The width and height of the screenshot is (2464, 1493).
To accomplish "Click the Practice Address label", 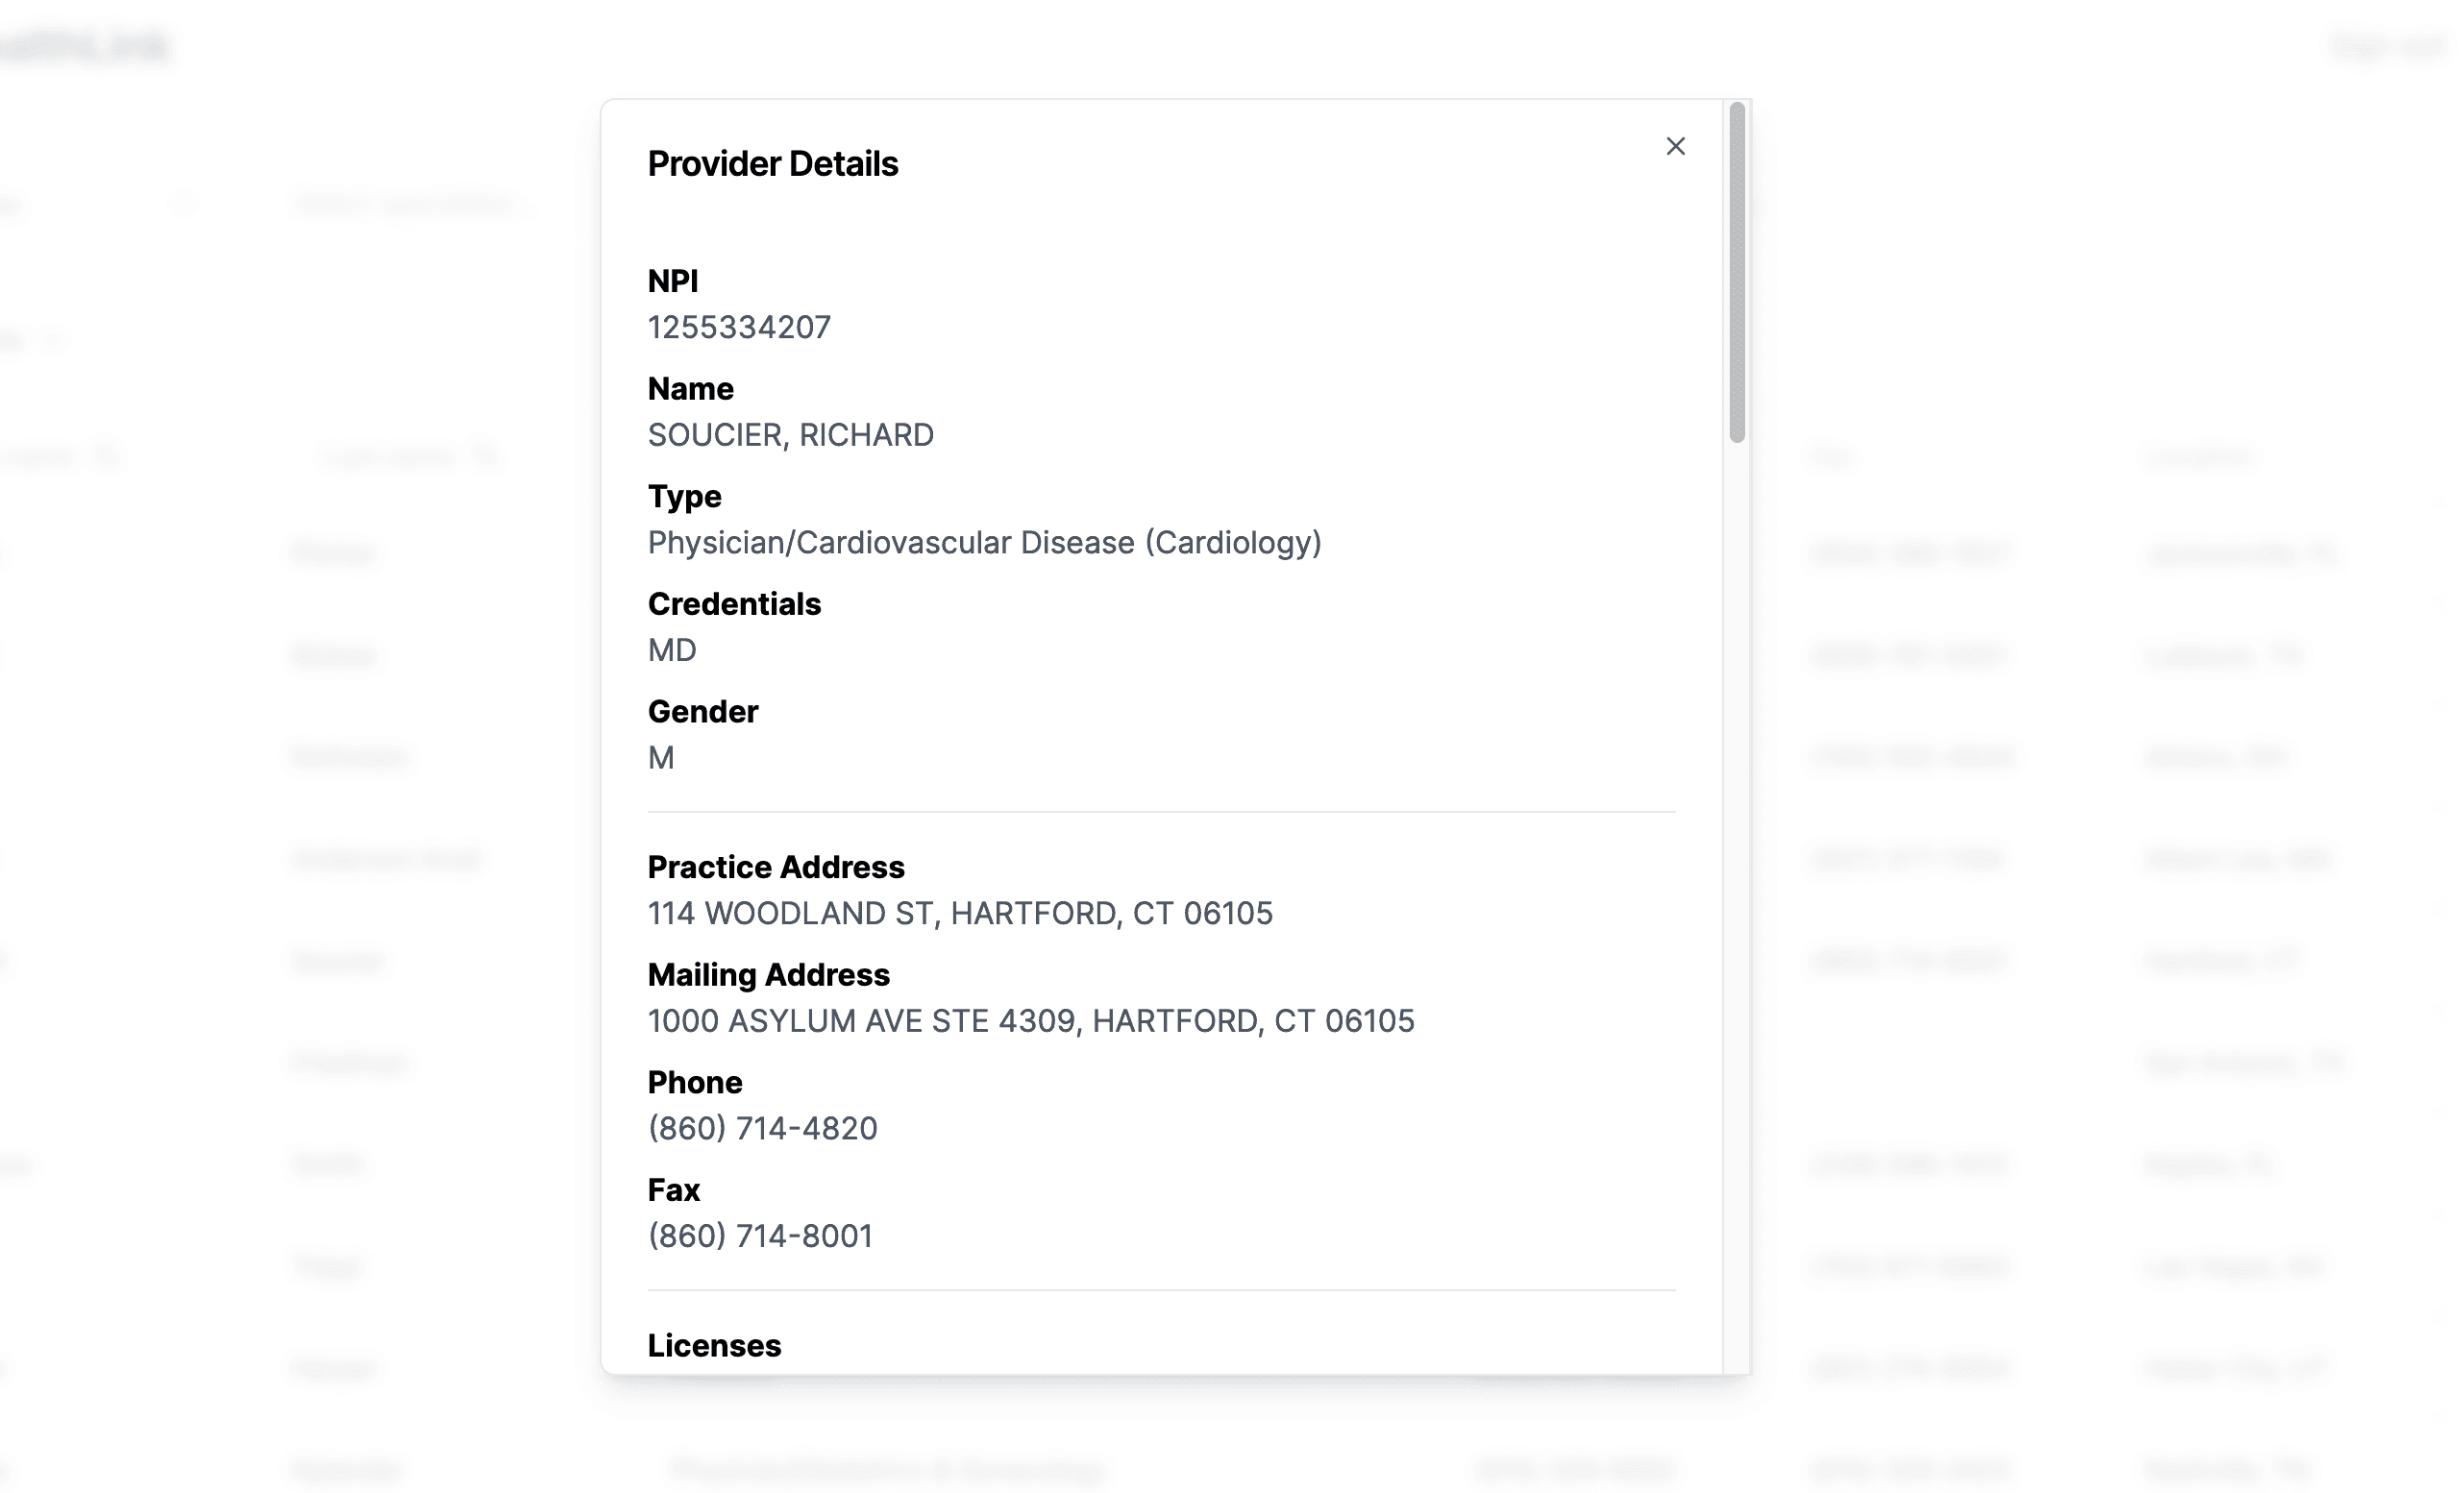I will point(775,867).
